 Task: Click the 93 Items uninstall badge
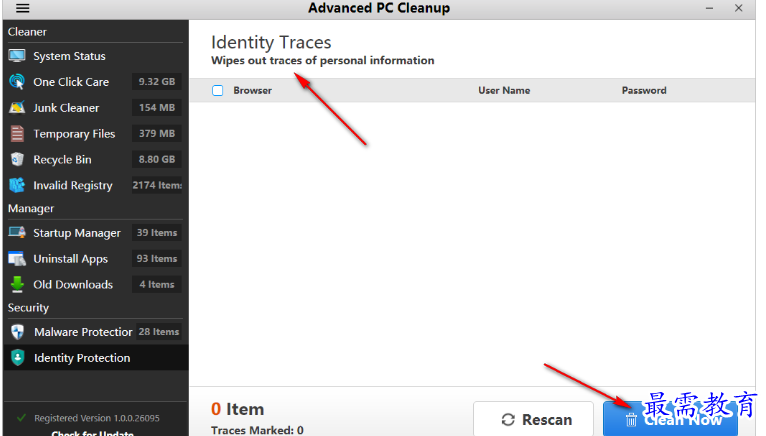pyautogui.click(x=157, y=259)
